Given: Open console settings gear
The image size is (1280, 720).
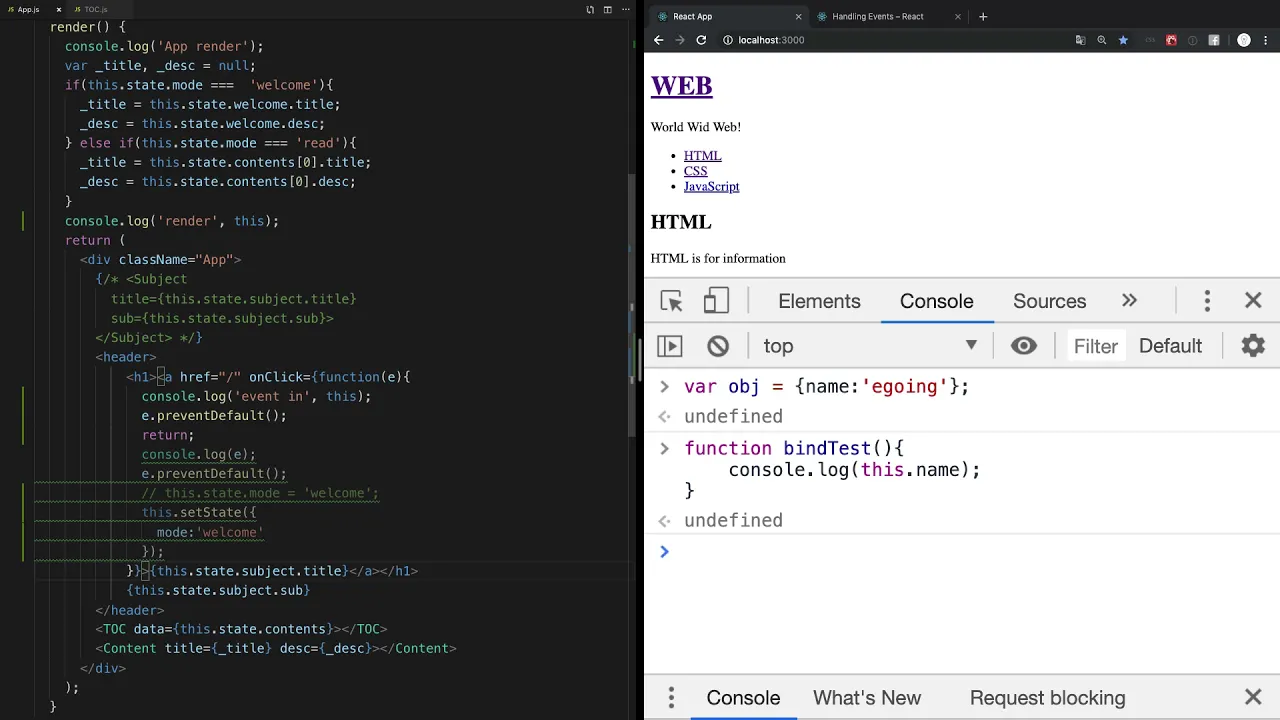Looking at the screenshot, I should pos(1253,346).
